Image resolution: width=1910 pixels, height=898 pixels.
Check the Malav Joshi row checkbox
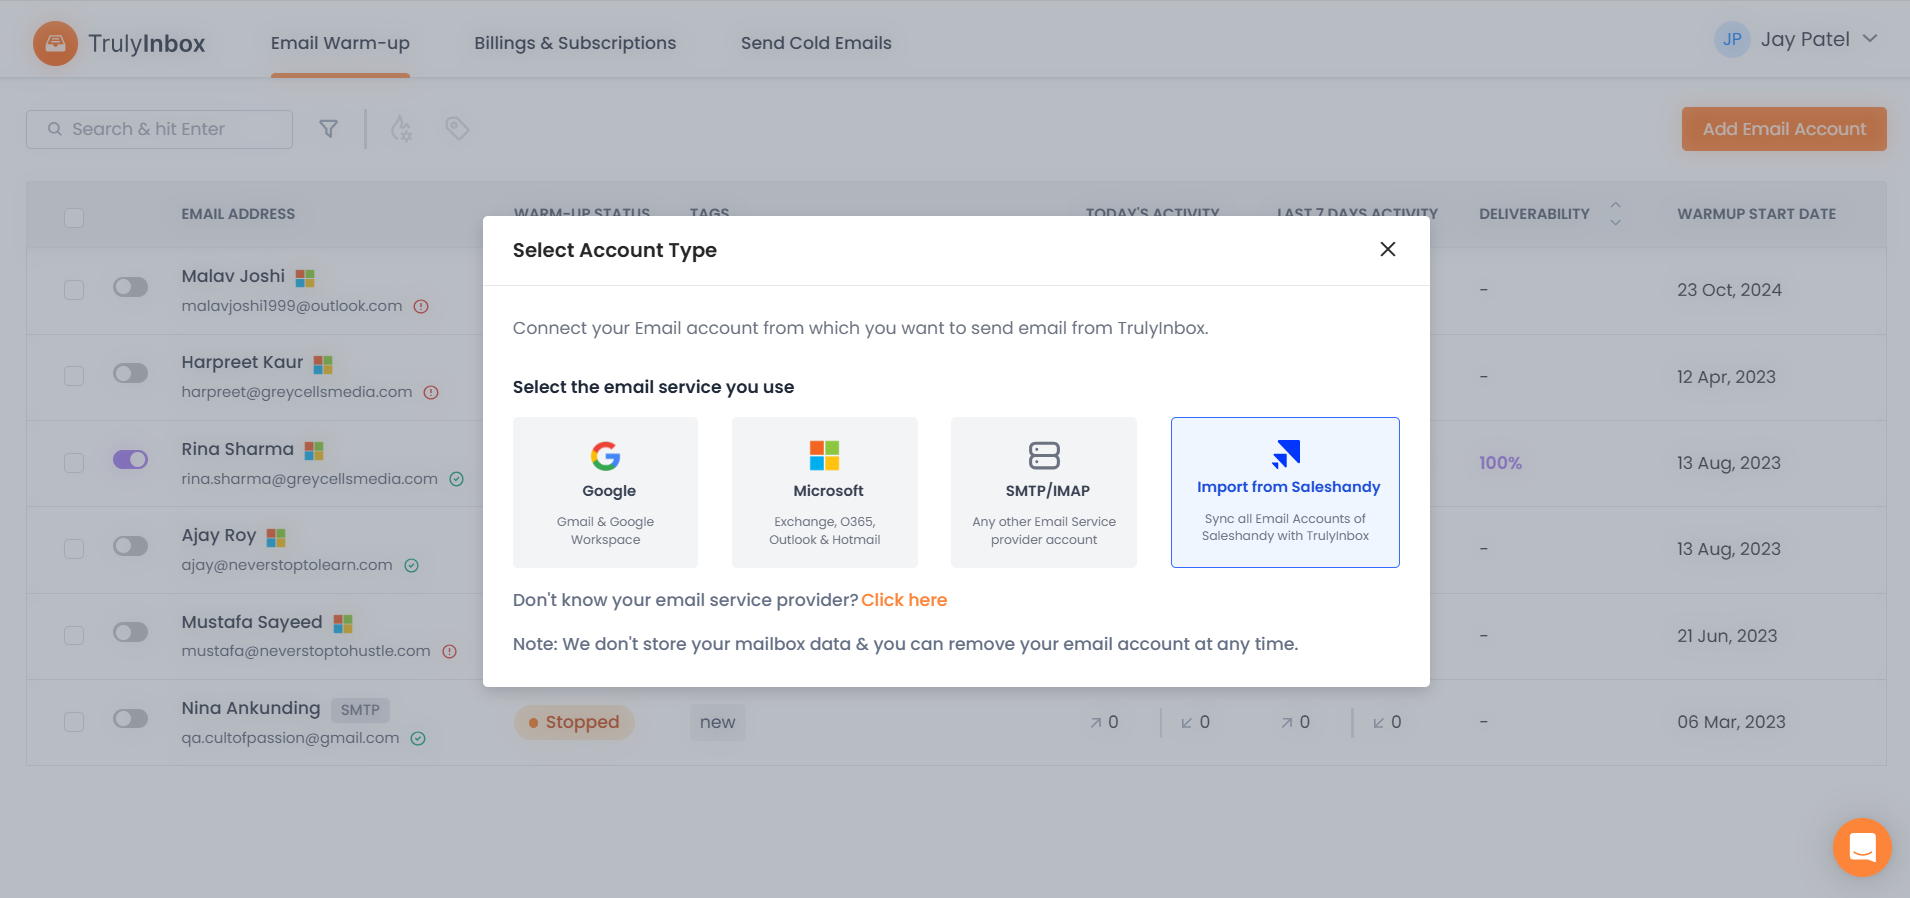tap(74, 290)
